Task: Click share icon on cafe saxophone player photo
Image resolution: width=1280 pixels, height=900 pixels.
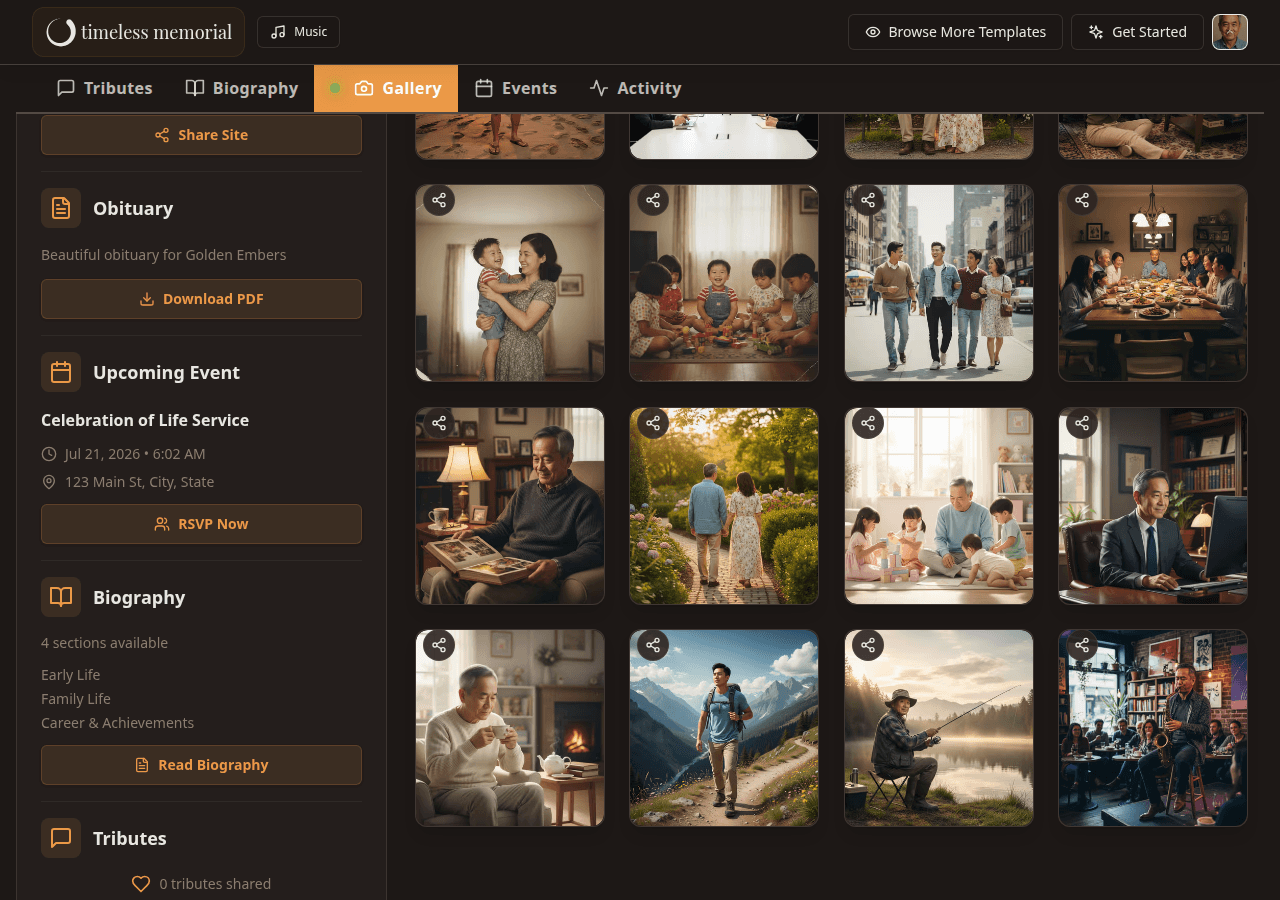Action: click(1082, 645)
